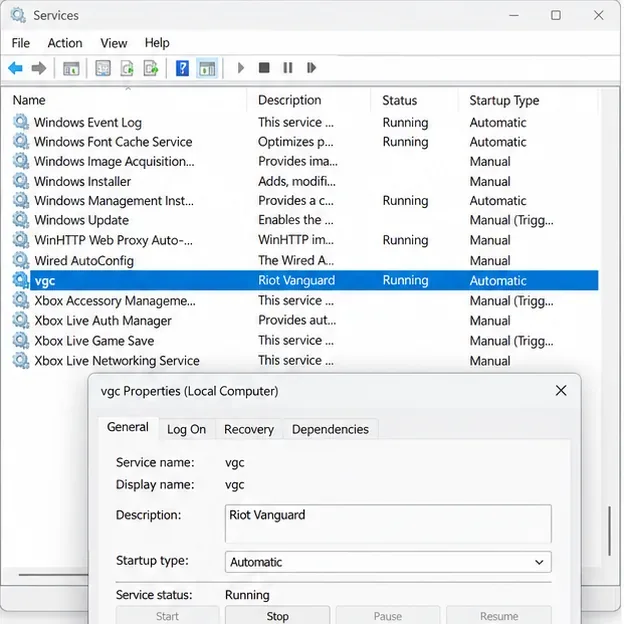Click gear icon beside Xbox Live Networking Service

click(x=21, y=361)
